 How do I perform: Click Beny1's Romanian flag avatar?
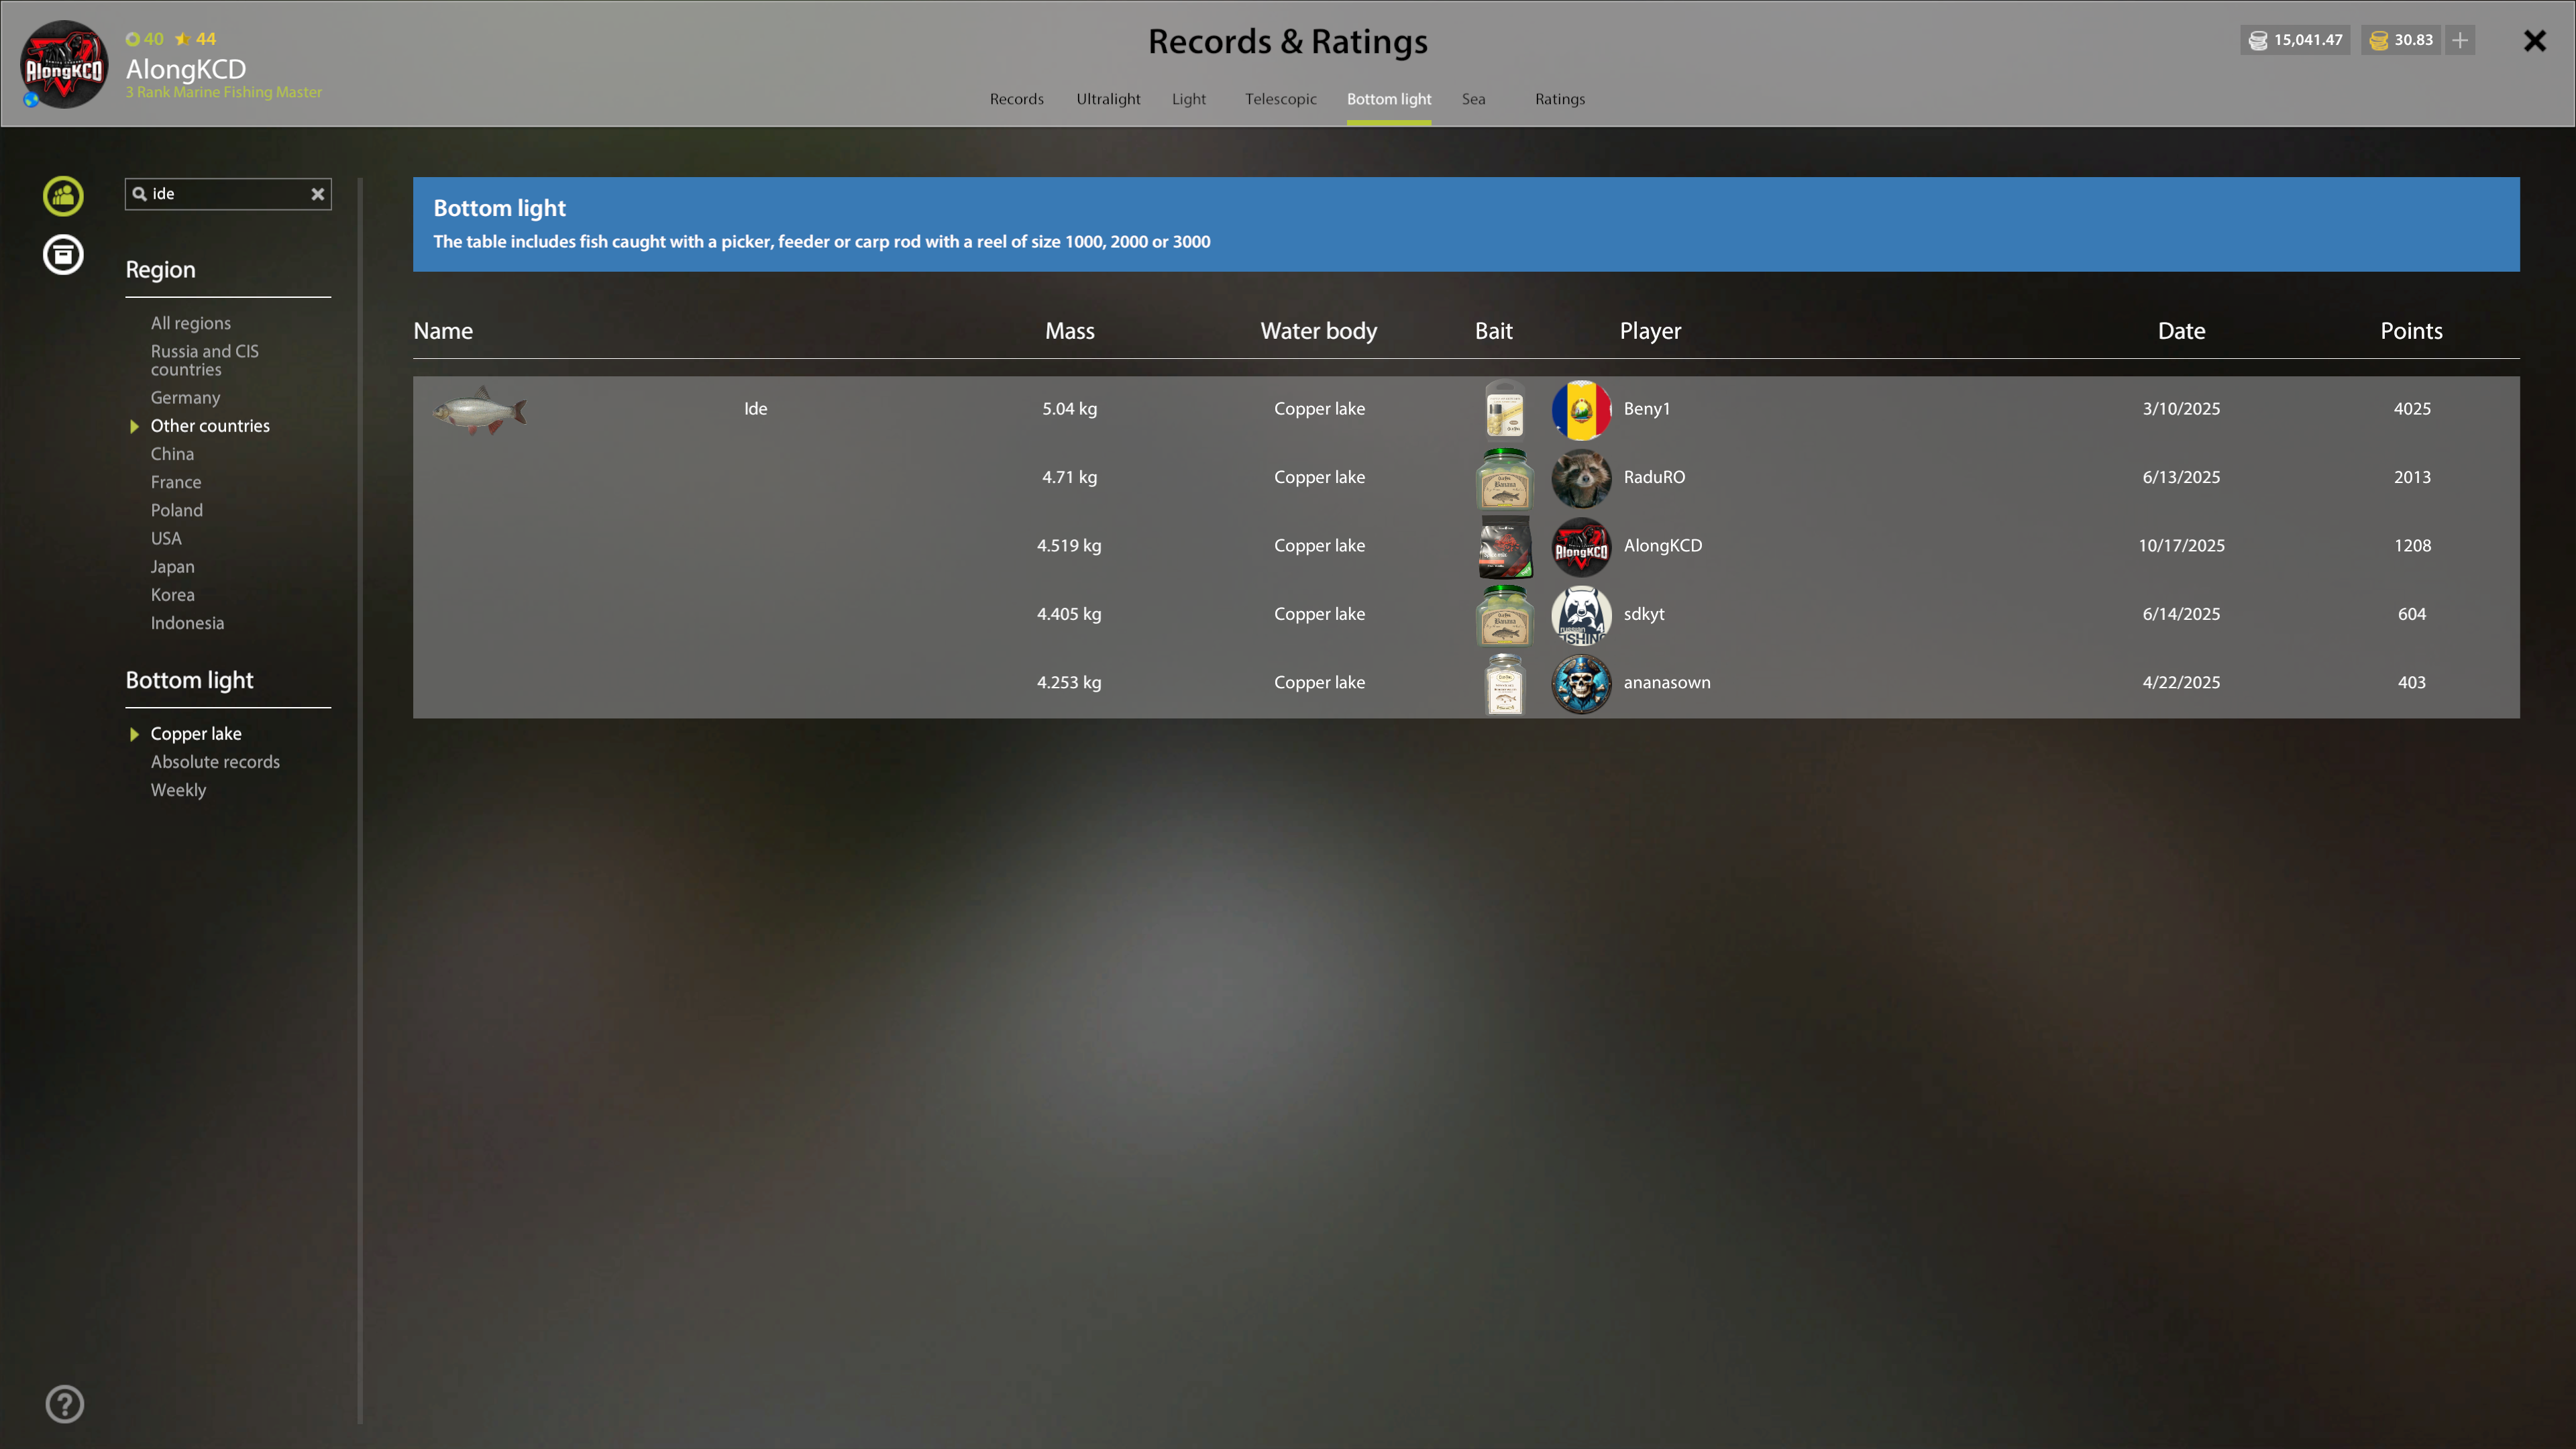coord(1580,409)
